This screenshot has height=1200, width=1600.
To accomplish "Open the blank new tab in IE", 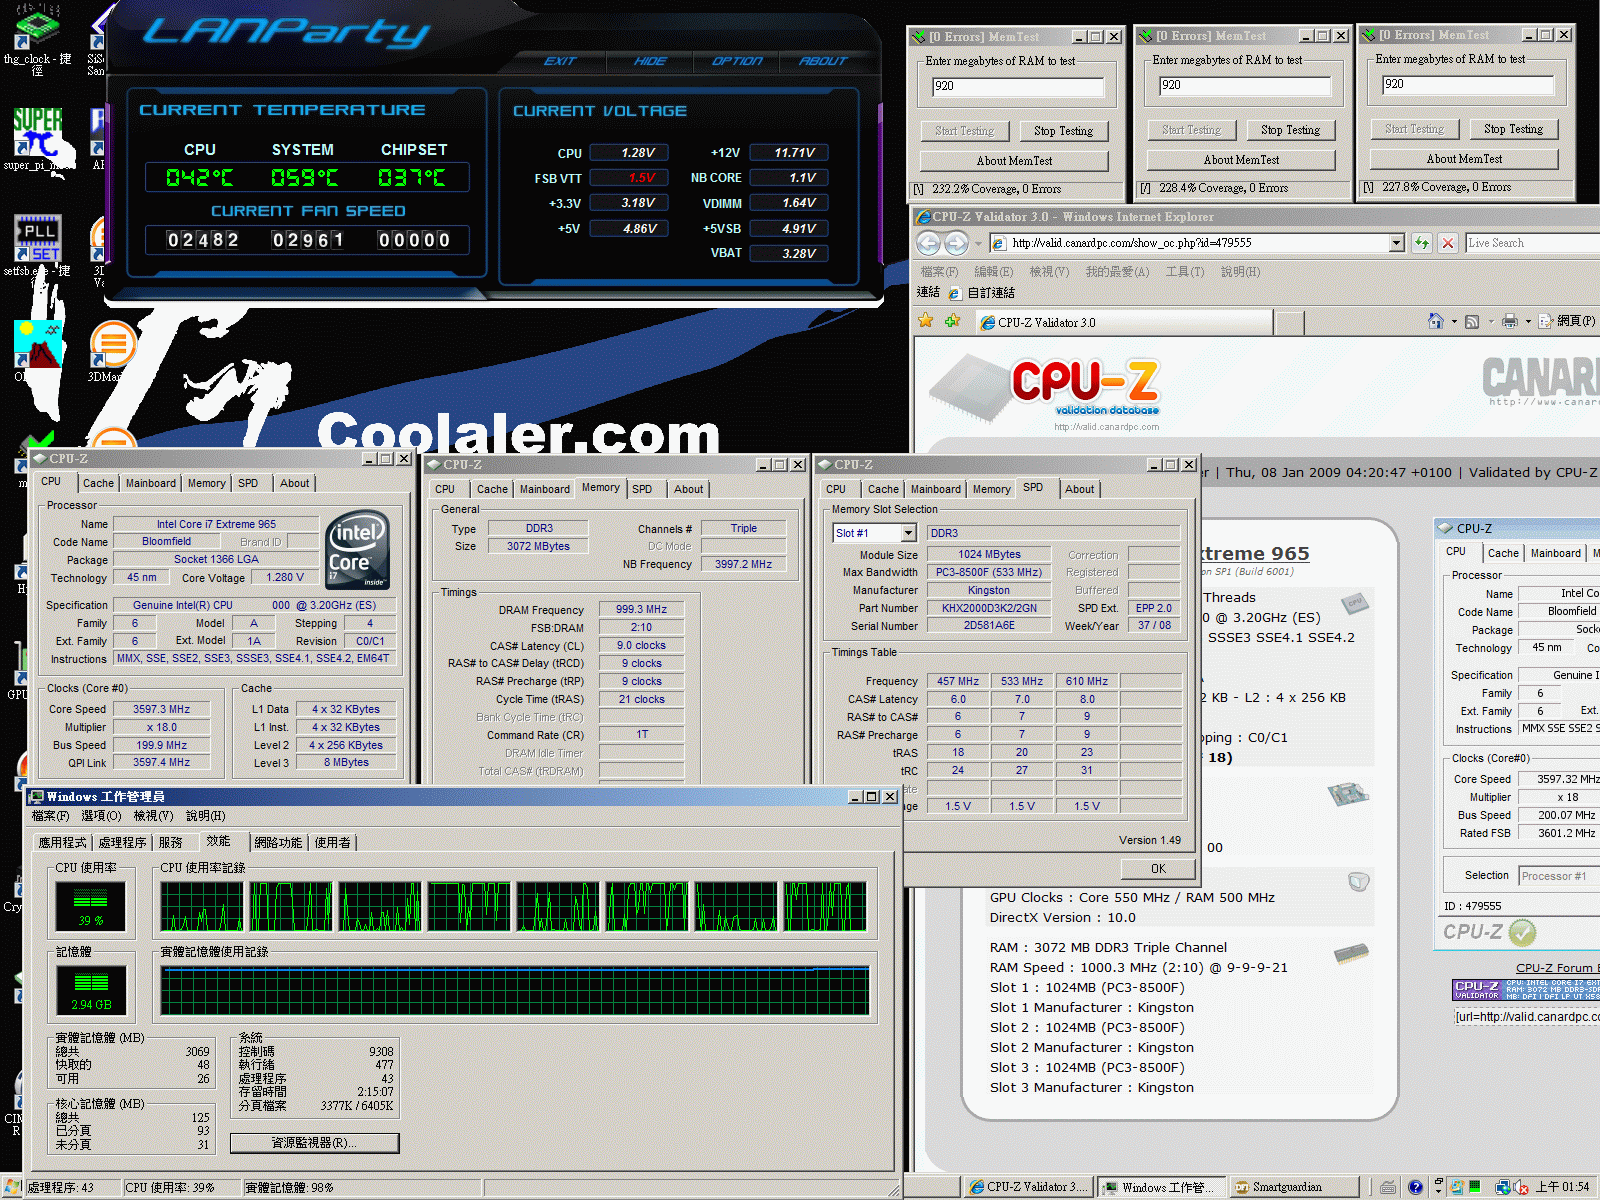I will (1290, 322).
